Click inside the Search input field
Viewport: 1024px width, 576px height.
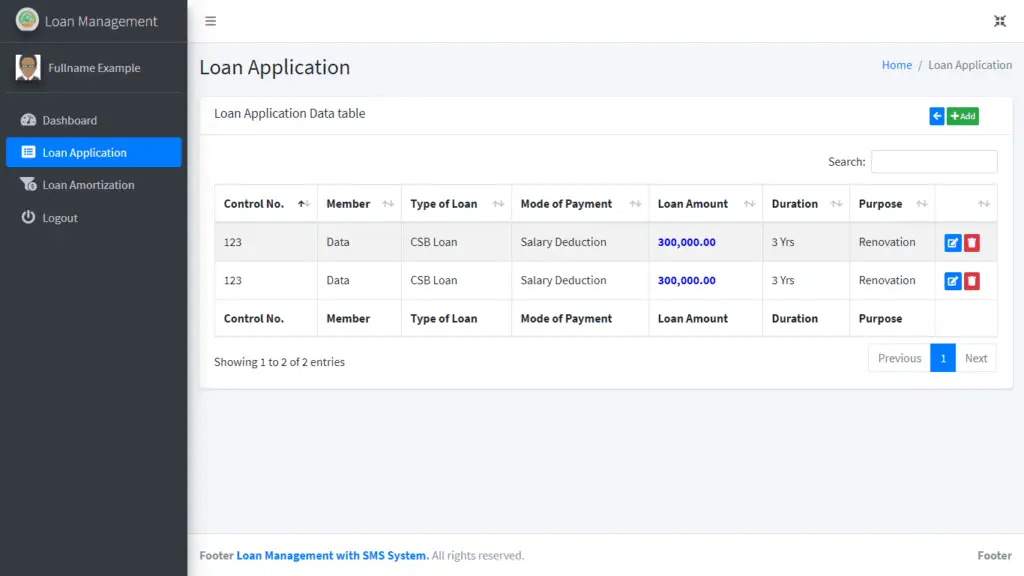coord(934,161)
